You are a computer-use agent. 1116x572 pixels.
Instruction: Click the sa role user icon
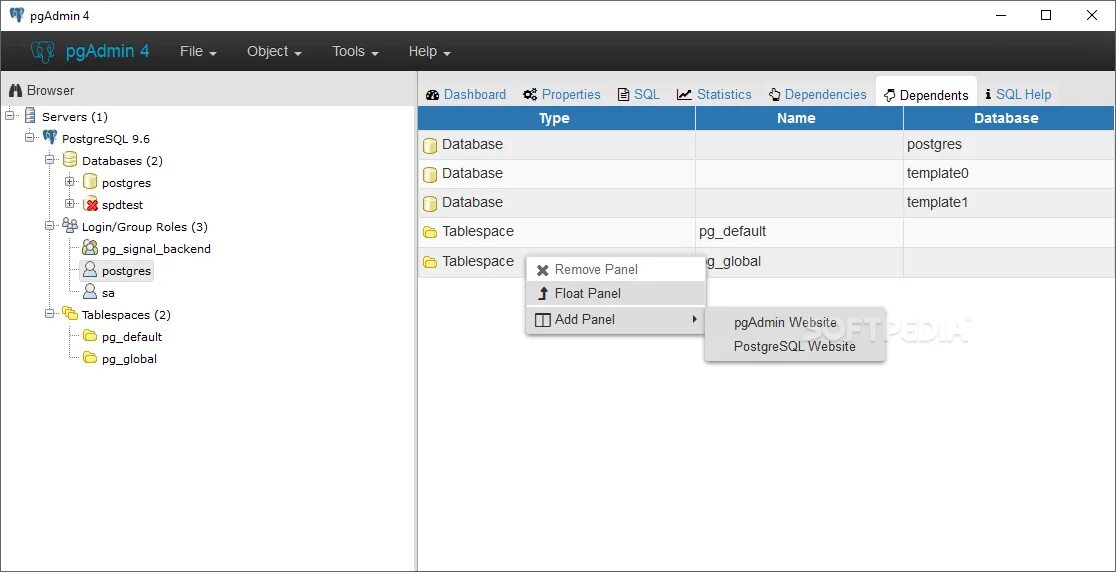click(x=90, y=292)
